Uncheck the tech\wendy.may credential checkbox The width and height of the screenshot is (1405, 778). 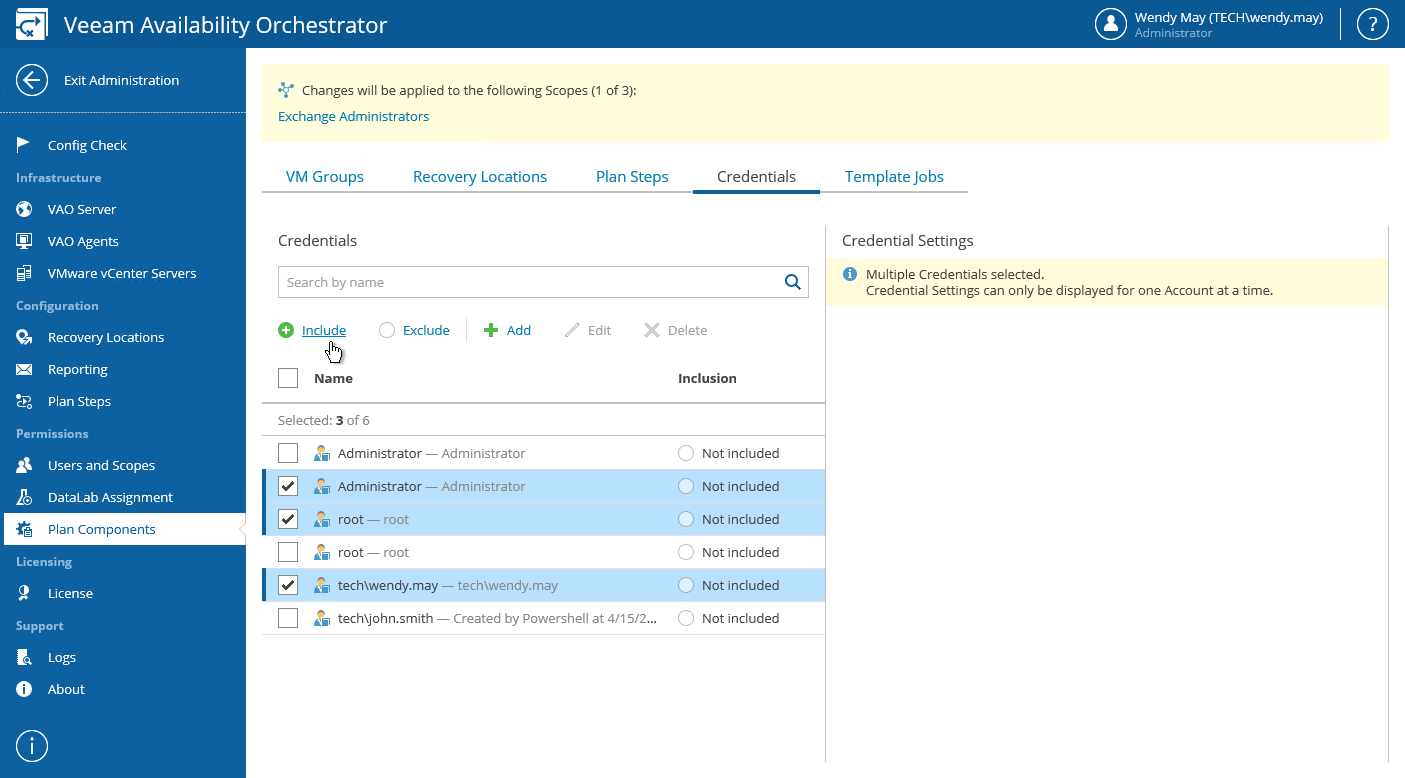[288, 585]
